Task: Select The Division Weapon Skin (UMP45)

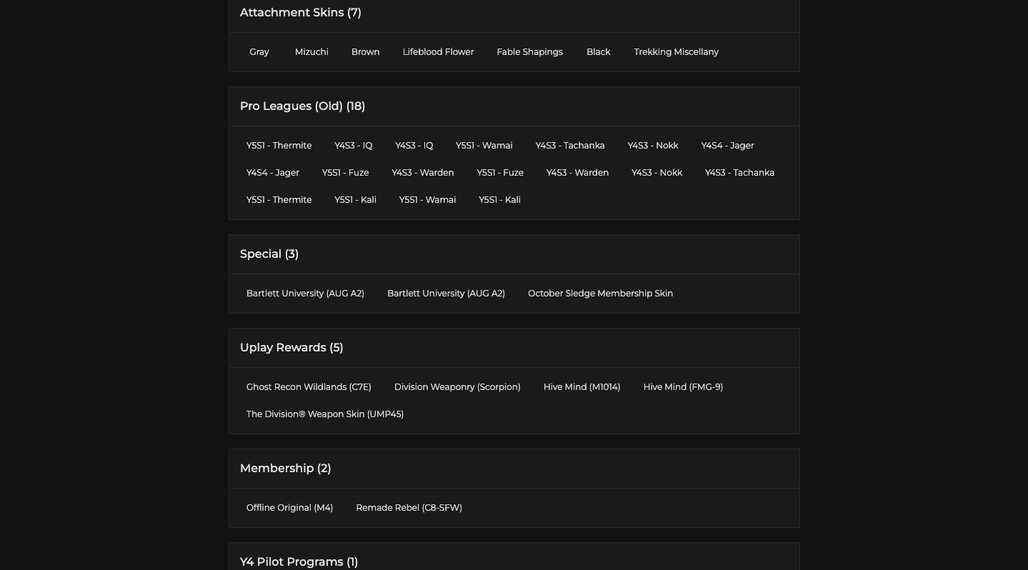Action: pos(325,414)
